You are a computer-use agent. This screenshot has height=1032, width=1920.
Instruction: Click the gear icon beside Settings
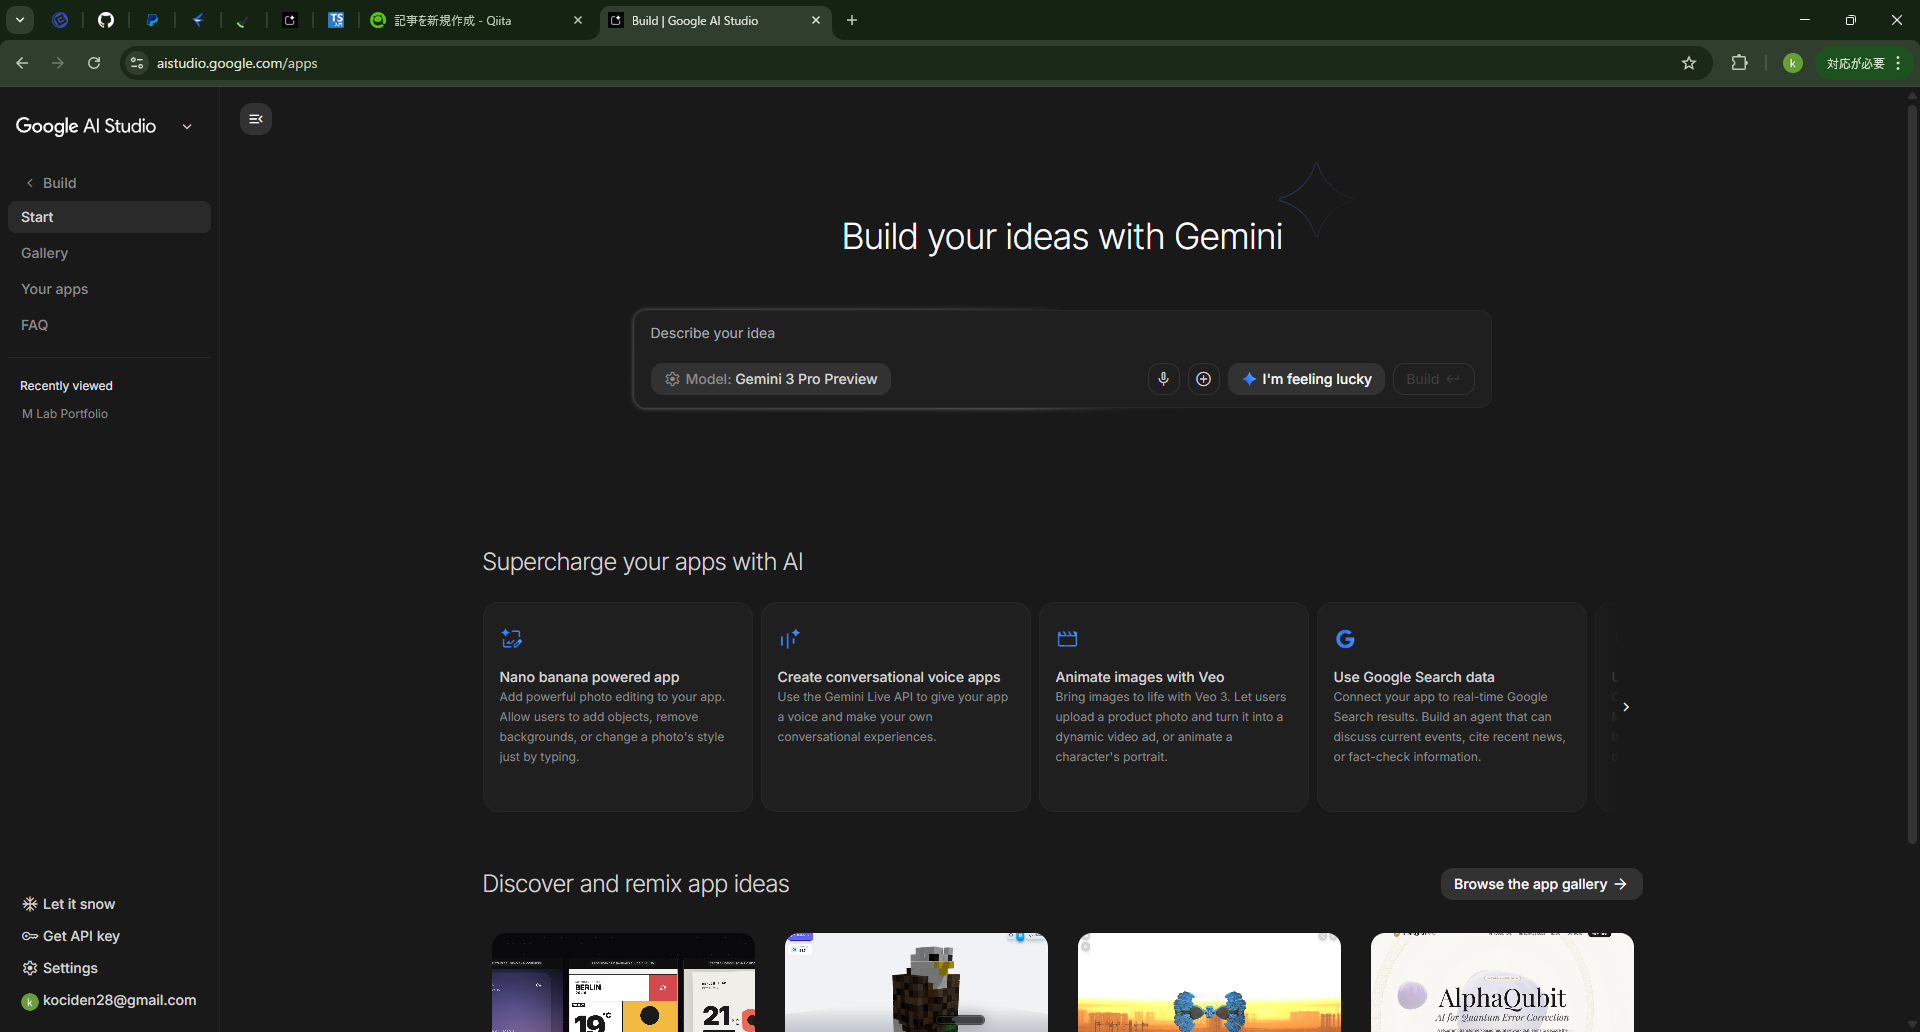click(x=30, y=968)
